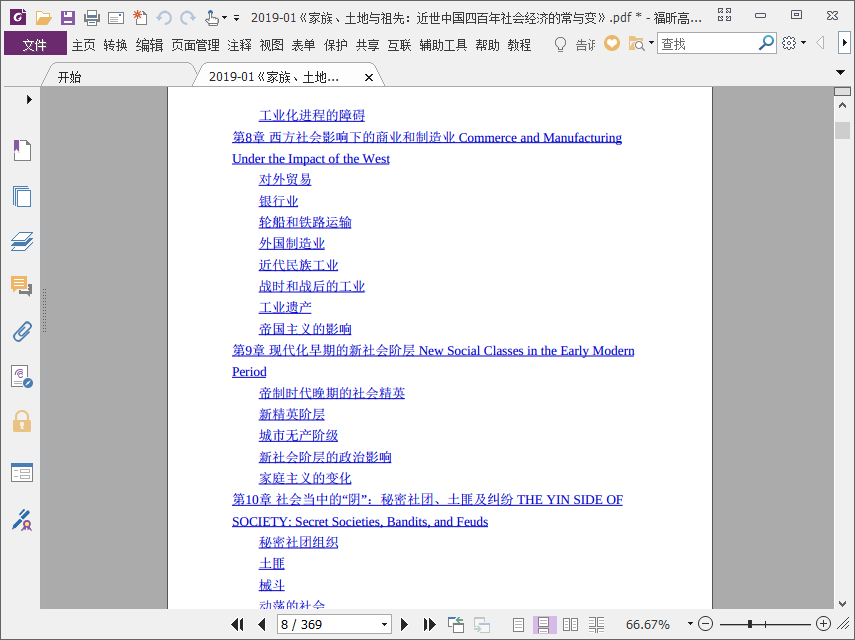The height and width of the screenshot is (640, 855).
Task: Toggle full screen mode icon
Action: pyautogui.click(x=724, y=15)
